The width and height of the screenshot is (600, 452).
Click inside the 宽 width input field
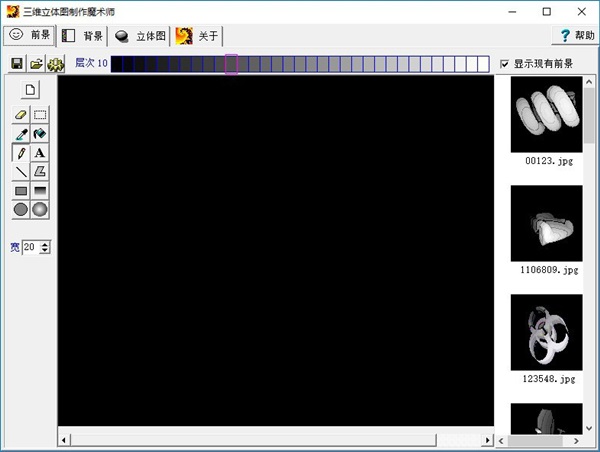click(30, 247)
